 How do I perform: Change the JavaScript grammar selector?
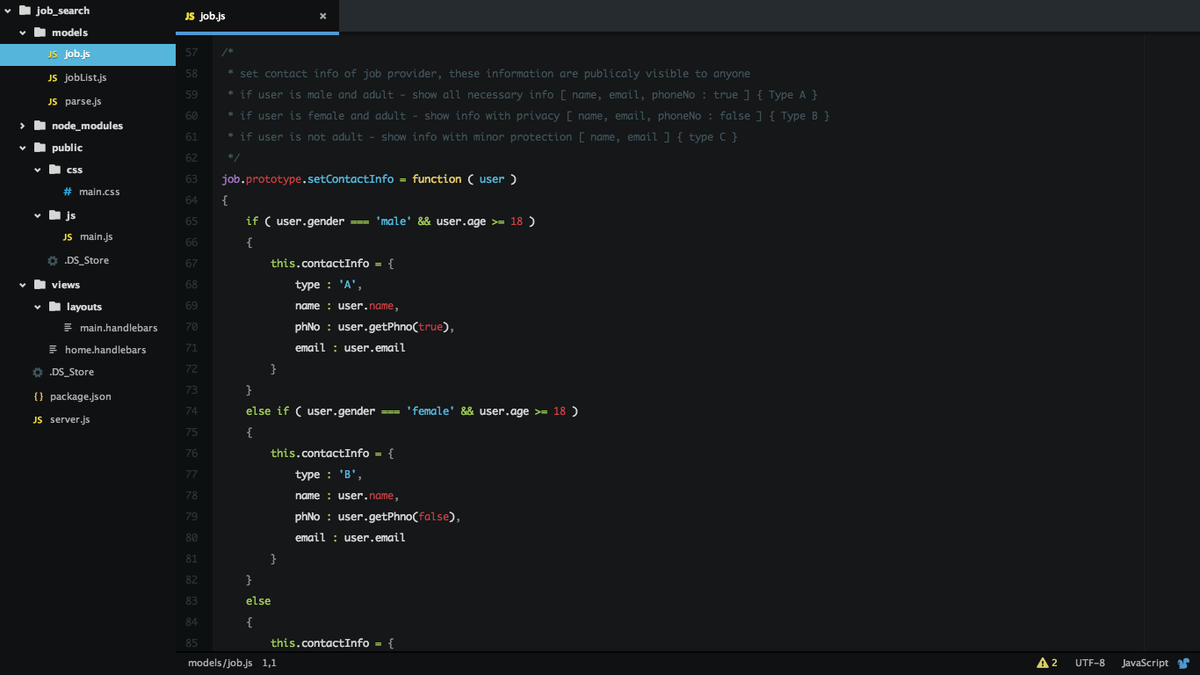pyautogui.click(x=1145, y=663)
